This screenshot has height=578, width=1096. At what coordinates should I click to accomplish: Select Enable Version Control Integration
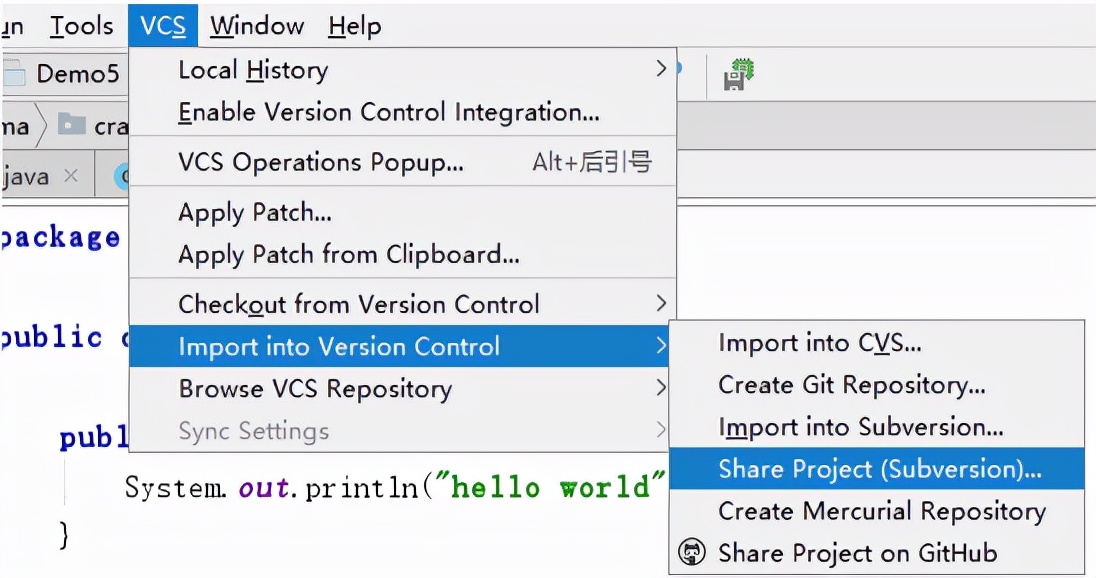tap(388, 112)
